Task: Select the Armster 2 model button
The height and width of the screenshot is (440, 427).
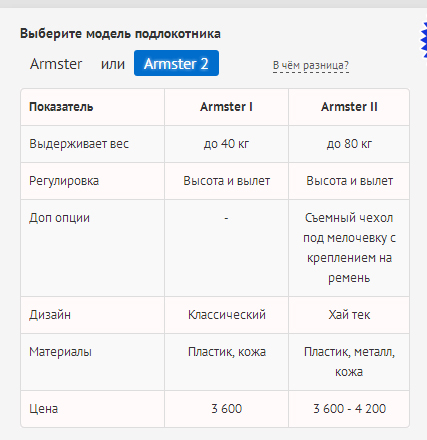Action: (176, 63)
